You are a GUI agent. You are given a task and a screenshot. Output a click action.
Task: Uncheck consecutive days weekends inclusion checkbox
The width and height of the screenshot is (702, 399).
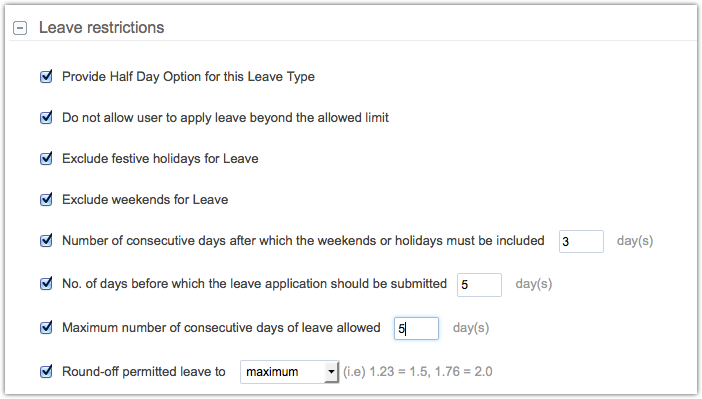[x=46, y=240]
